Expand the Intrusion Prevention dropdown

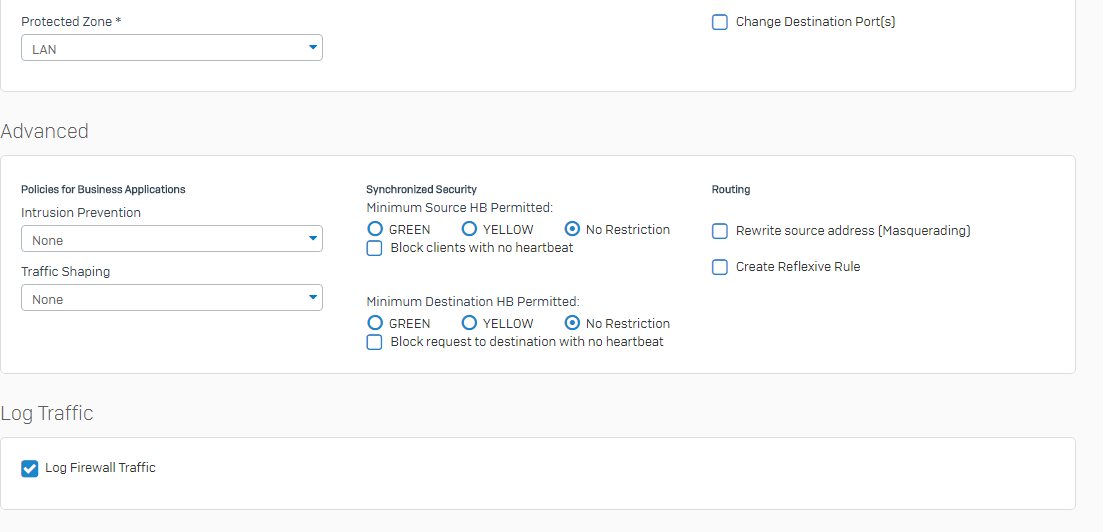tap(172, 239)
